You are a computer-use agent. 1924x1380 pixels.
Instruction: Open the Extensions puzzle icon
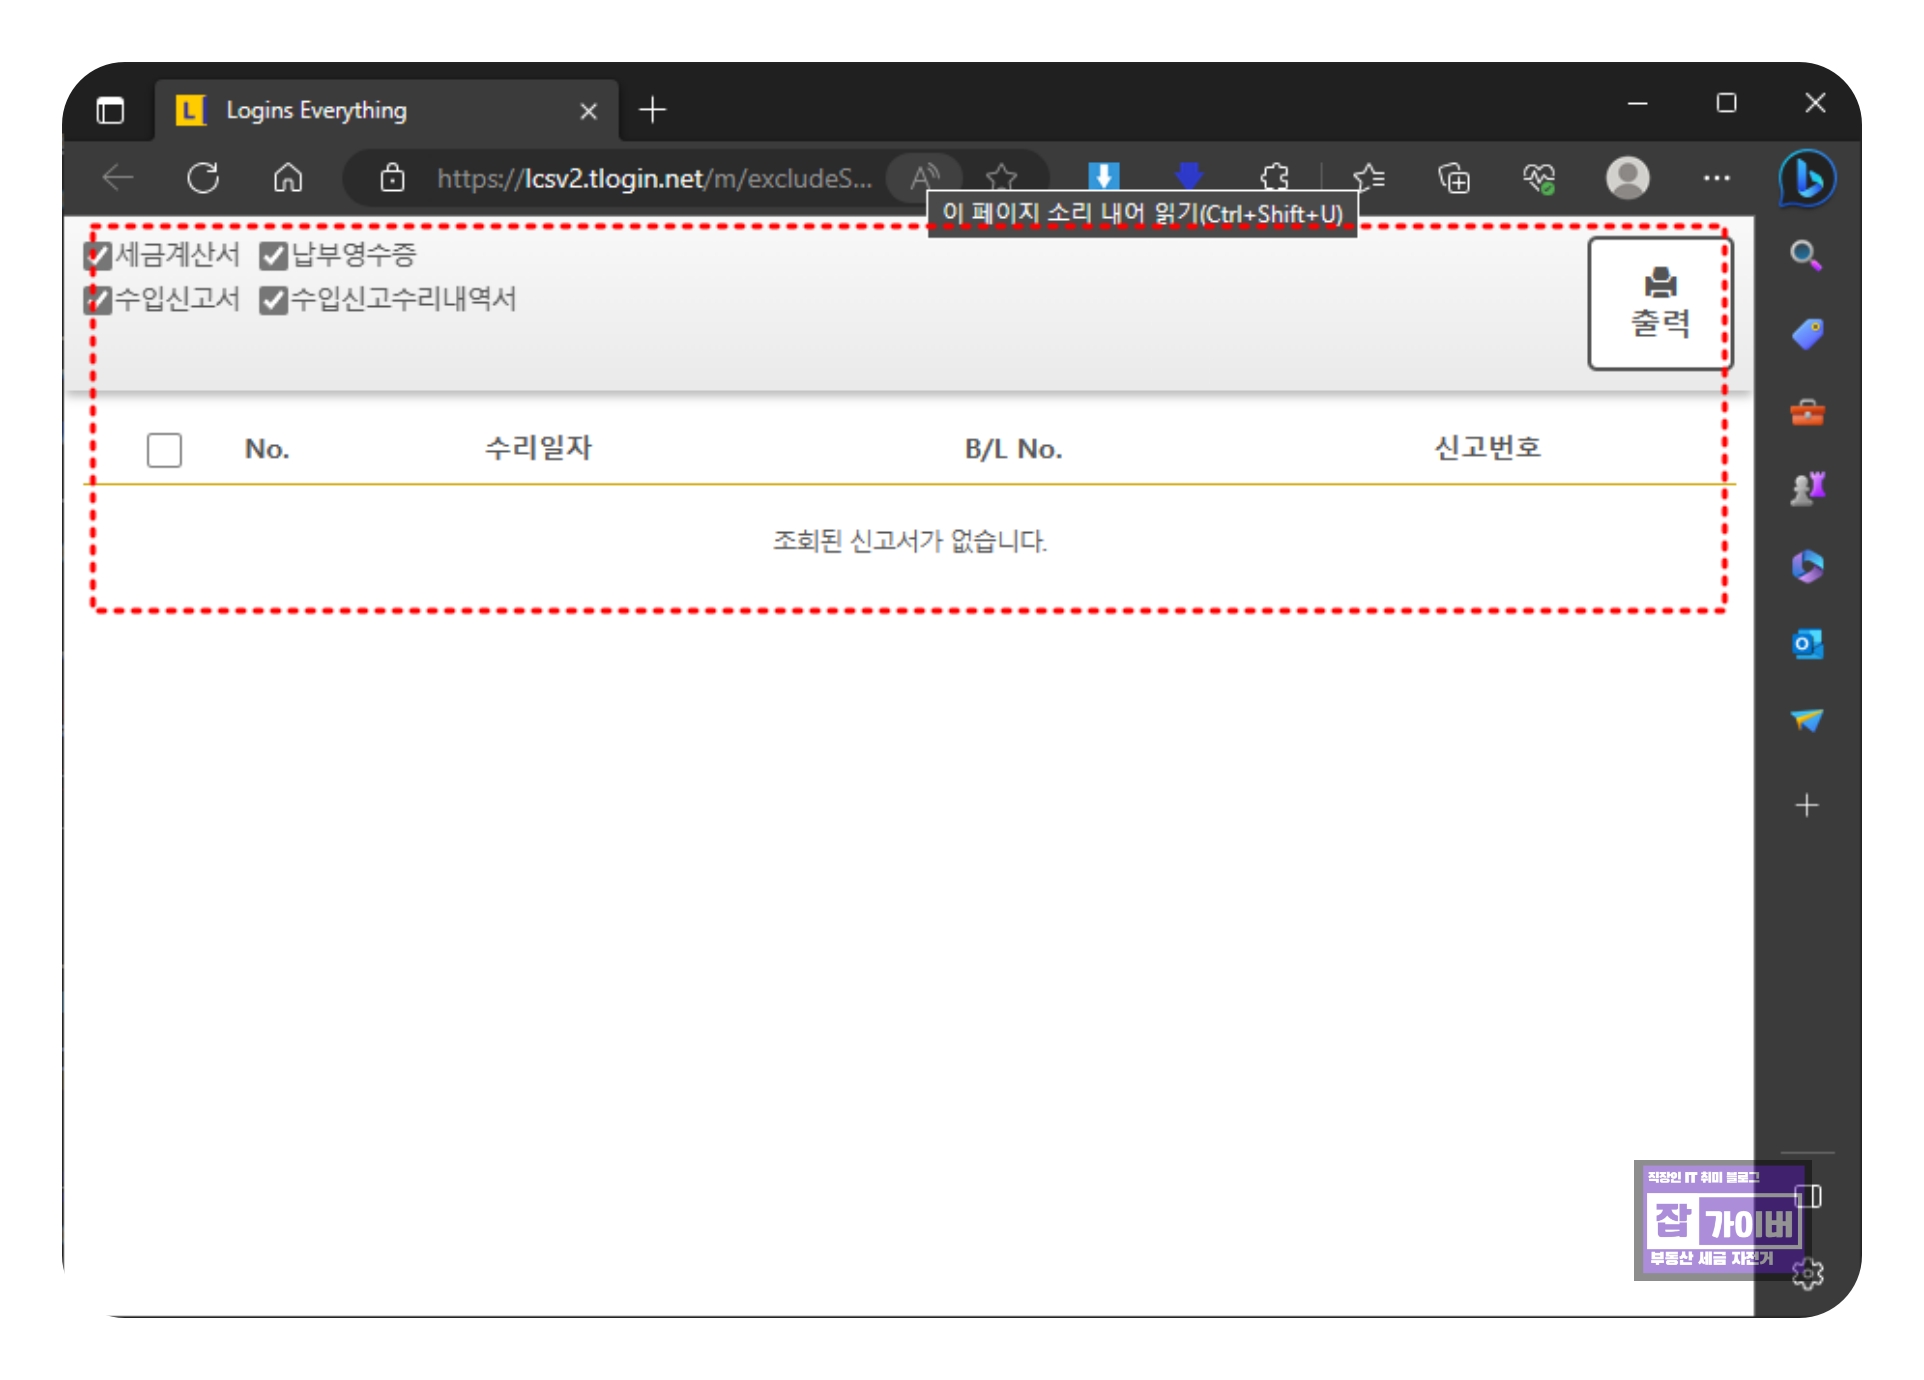pyautogui.click(x=1274, y=178)
